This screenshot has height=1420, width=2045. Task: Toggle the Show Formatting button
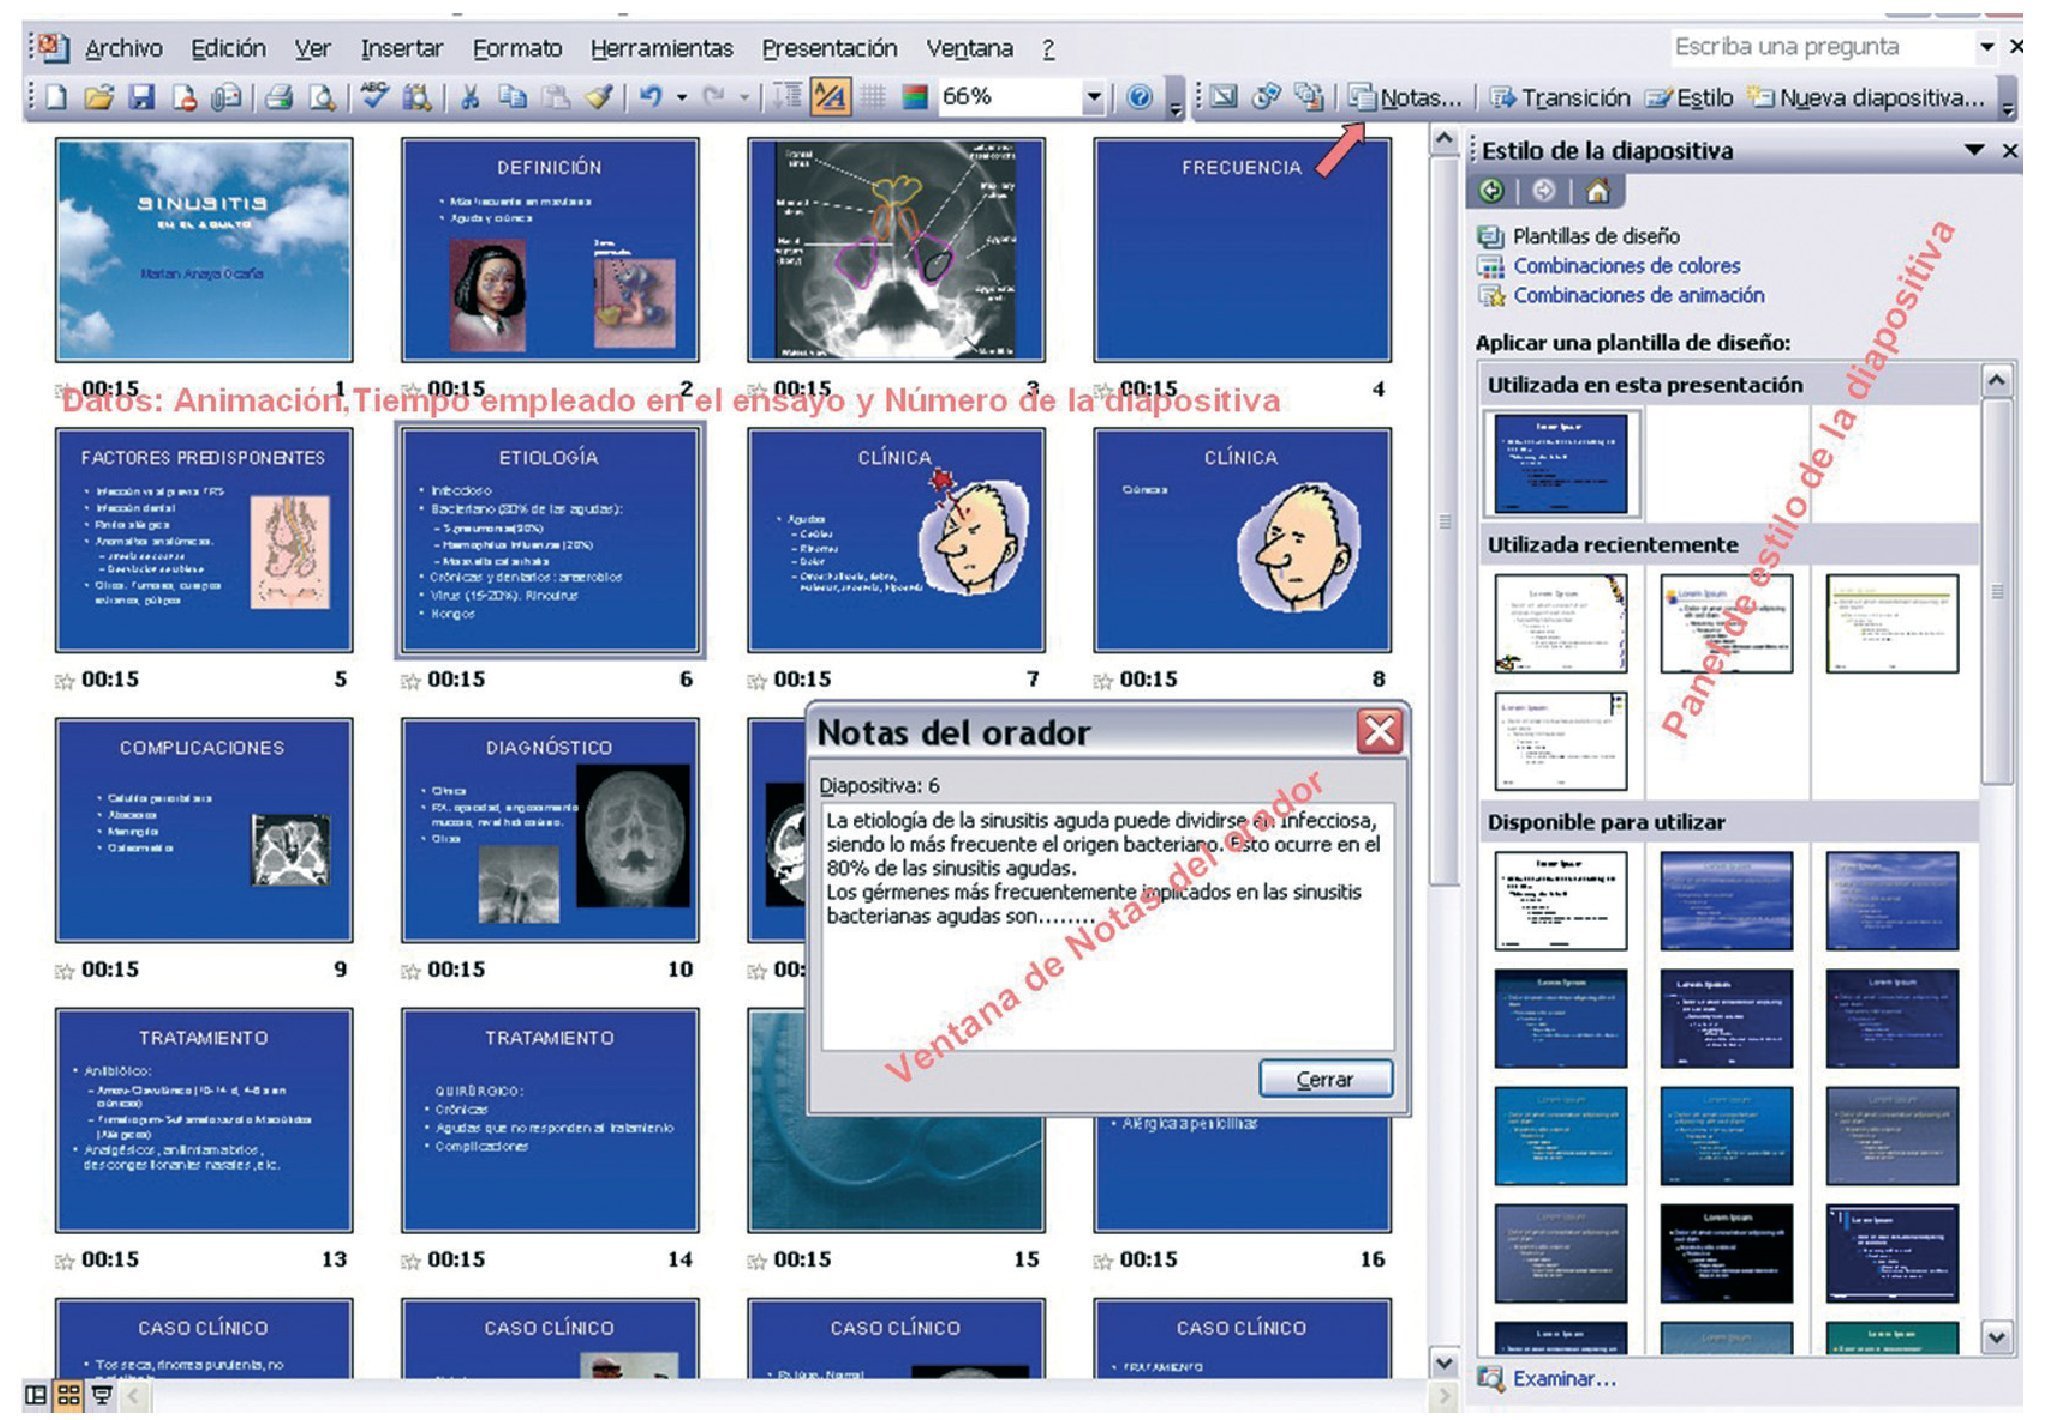click(x=830, y=97)
